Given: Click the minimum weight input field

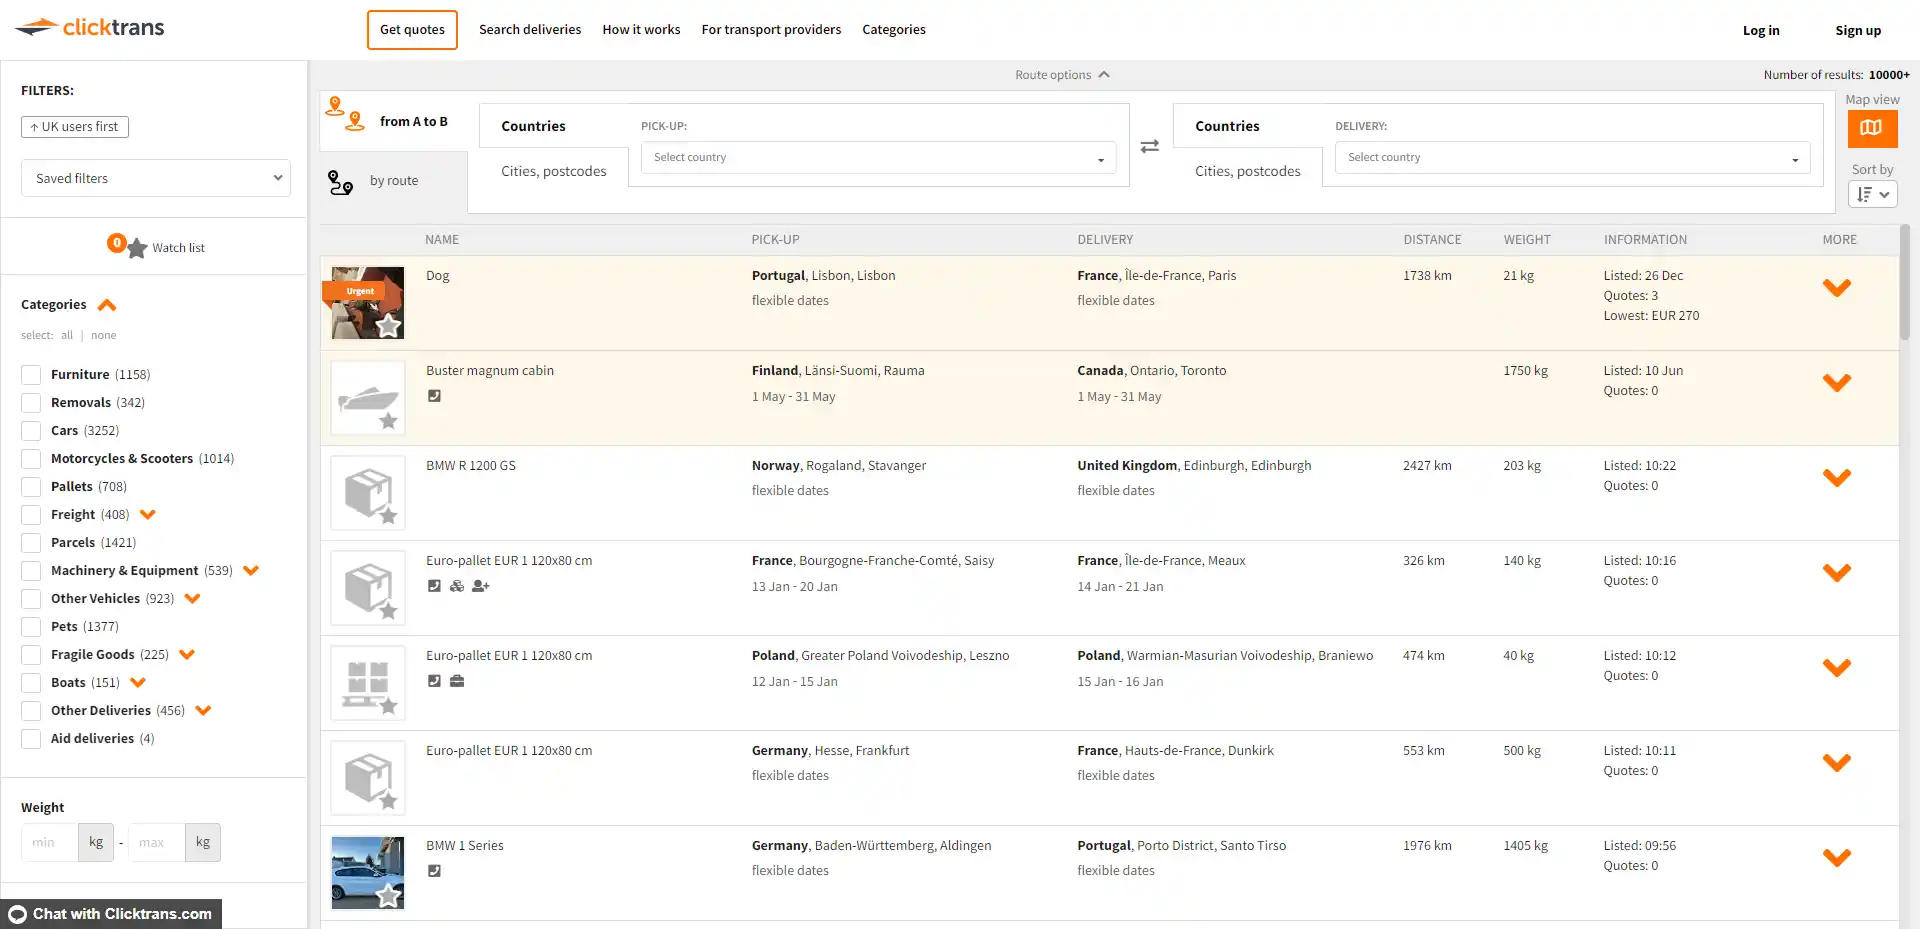Looking at the screenshot, I should click(49, 842).
